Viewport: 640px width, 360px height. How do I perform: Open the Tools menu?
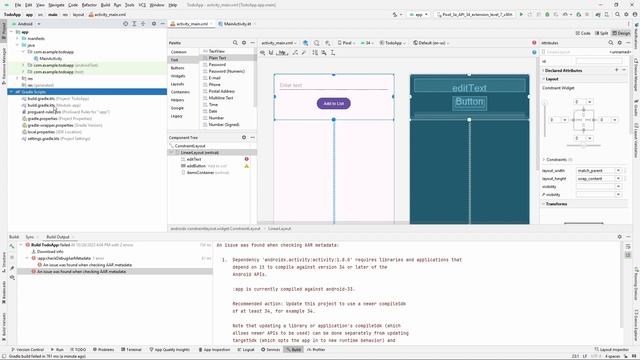(x=129, y=5)
